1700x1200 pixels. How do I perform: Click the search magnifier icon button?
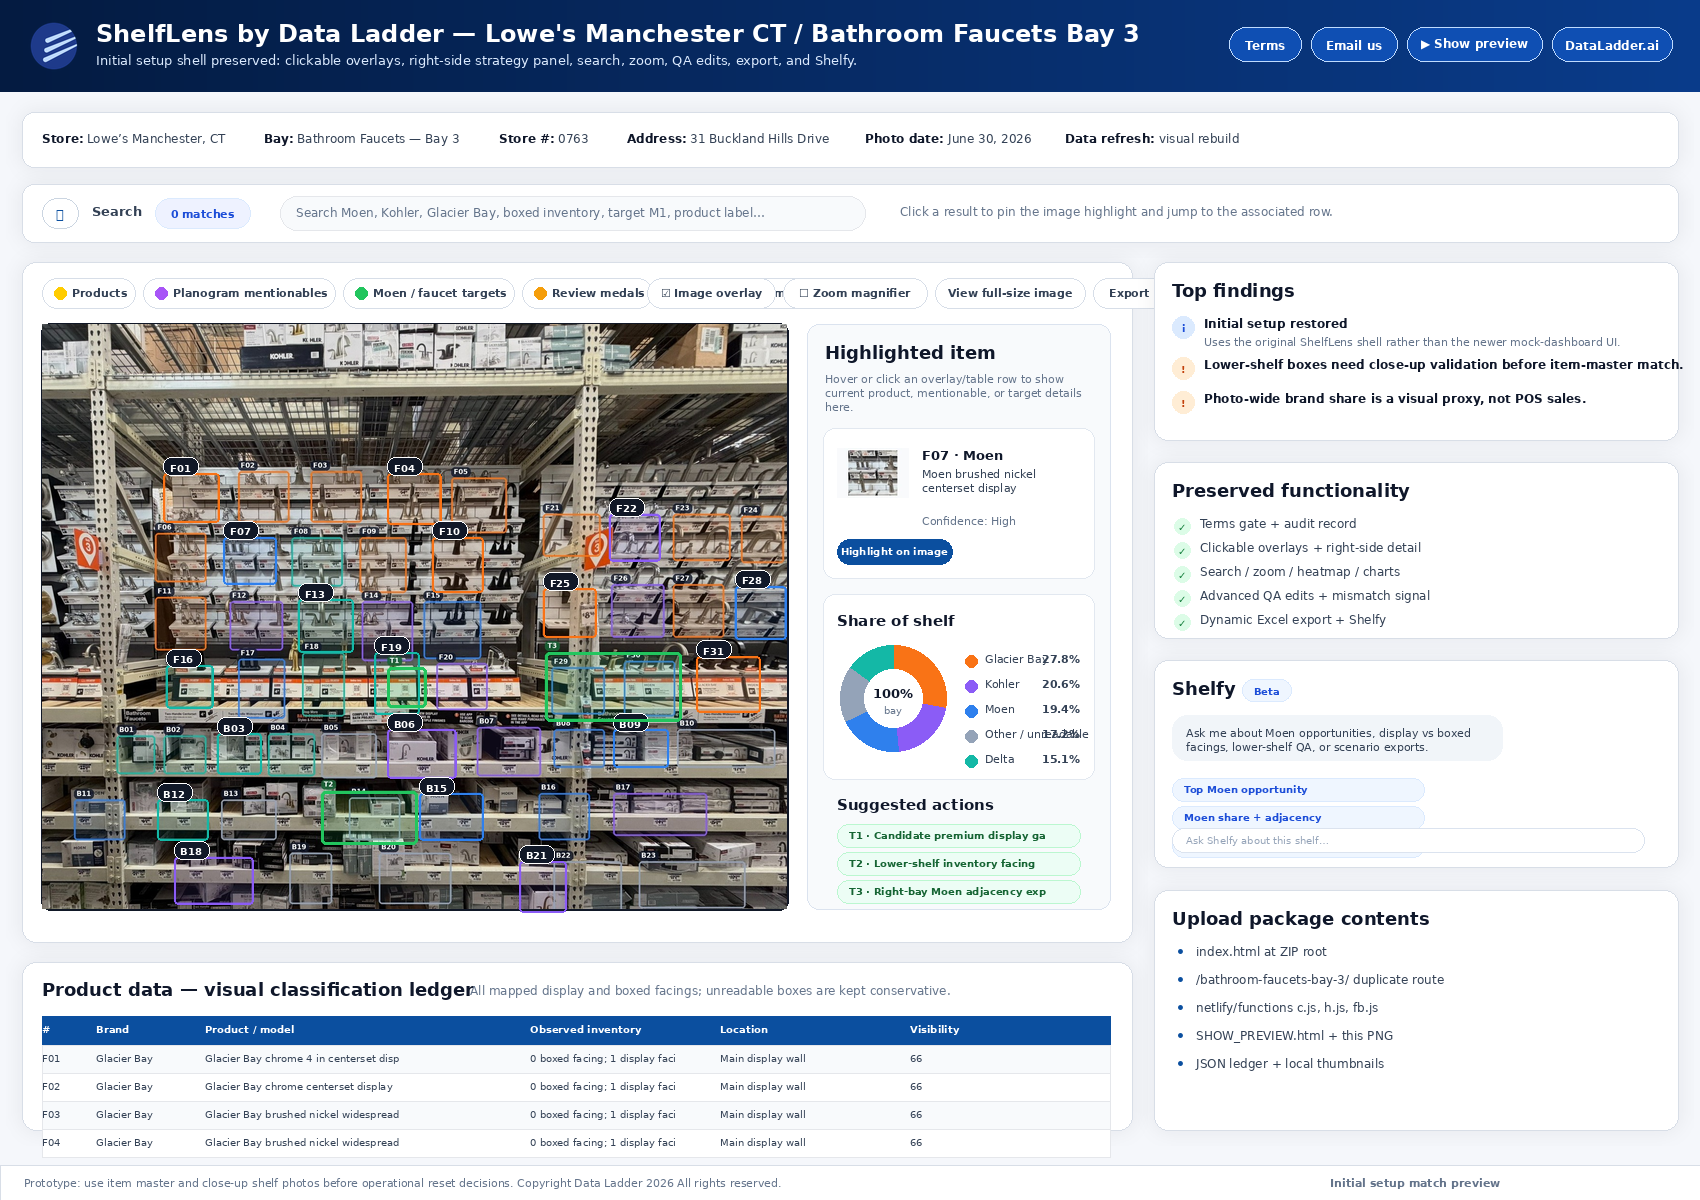click(60, 213)
